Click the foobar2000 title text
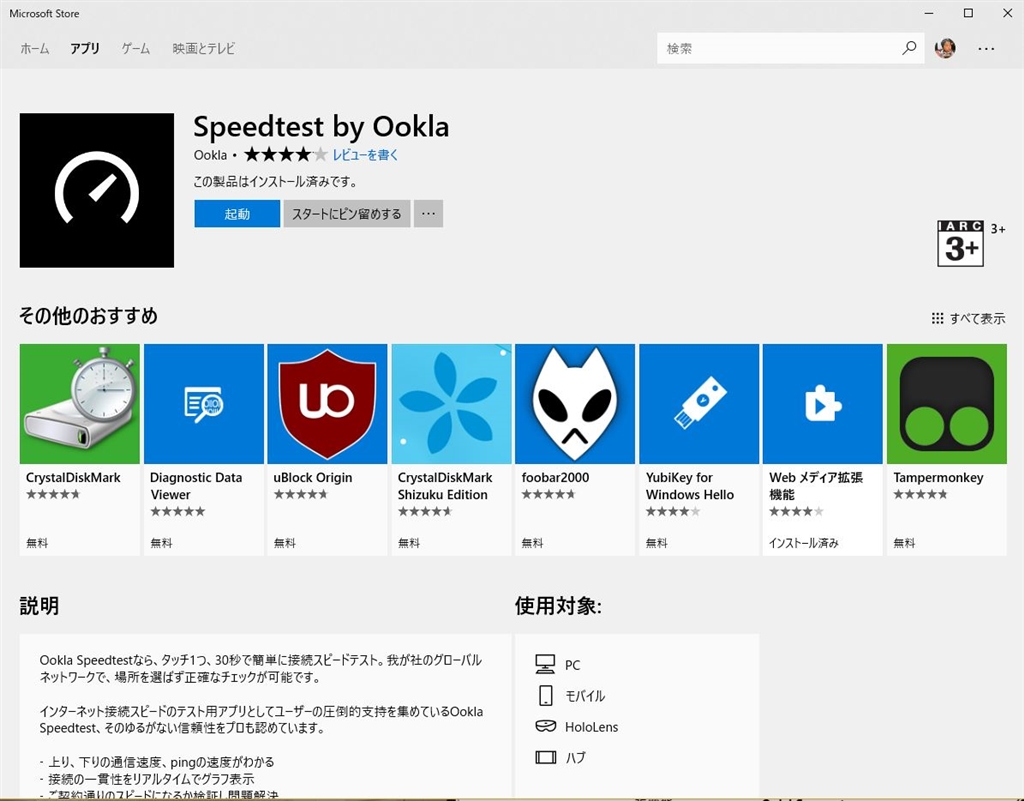 (555, 477)
